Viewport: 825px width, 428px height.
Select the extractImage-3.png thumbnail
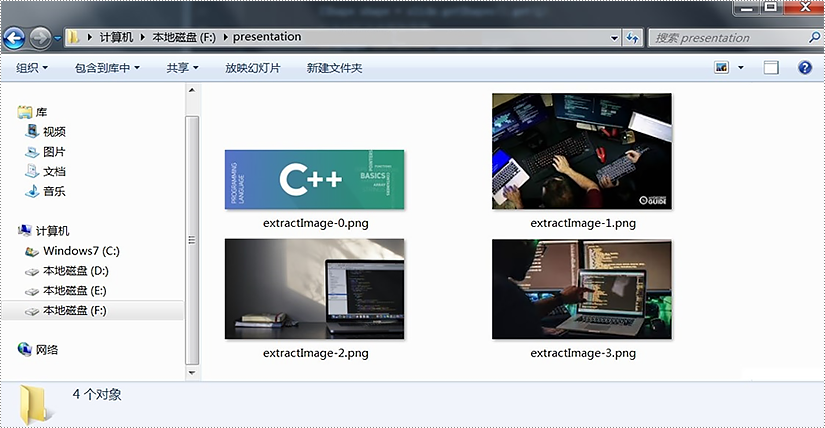pyautogui.click(x=582, y=290)
